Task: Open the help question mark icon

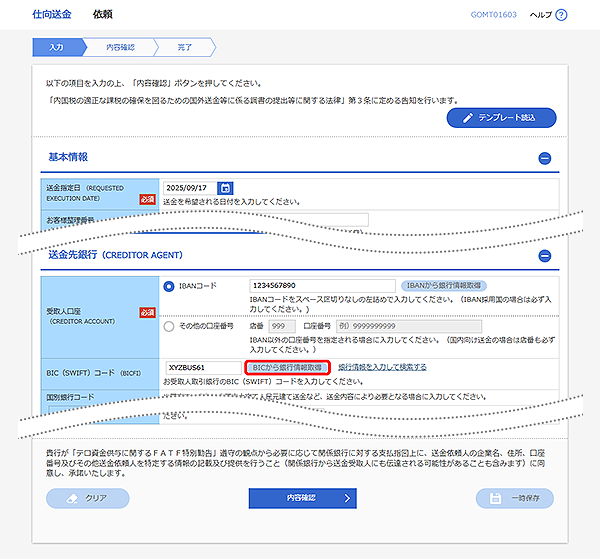Action: pyautogui.click(x=561, y=15)
